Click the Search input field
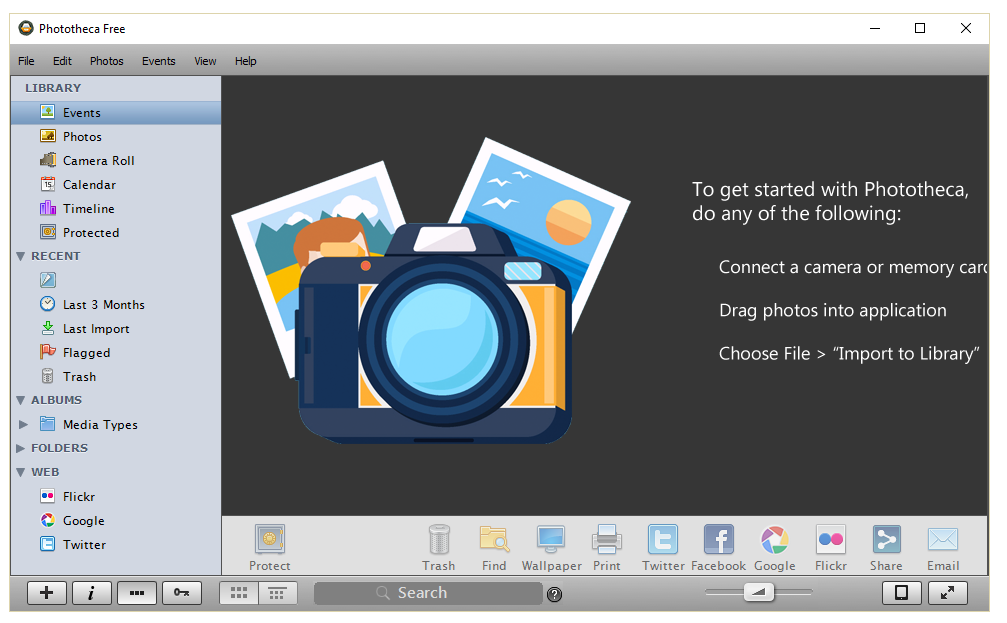Image resolution: width=1007 pixels, height=623 pixels. [428, 593]
